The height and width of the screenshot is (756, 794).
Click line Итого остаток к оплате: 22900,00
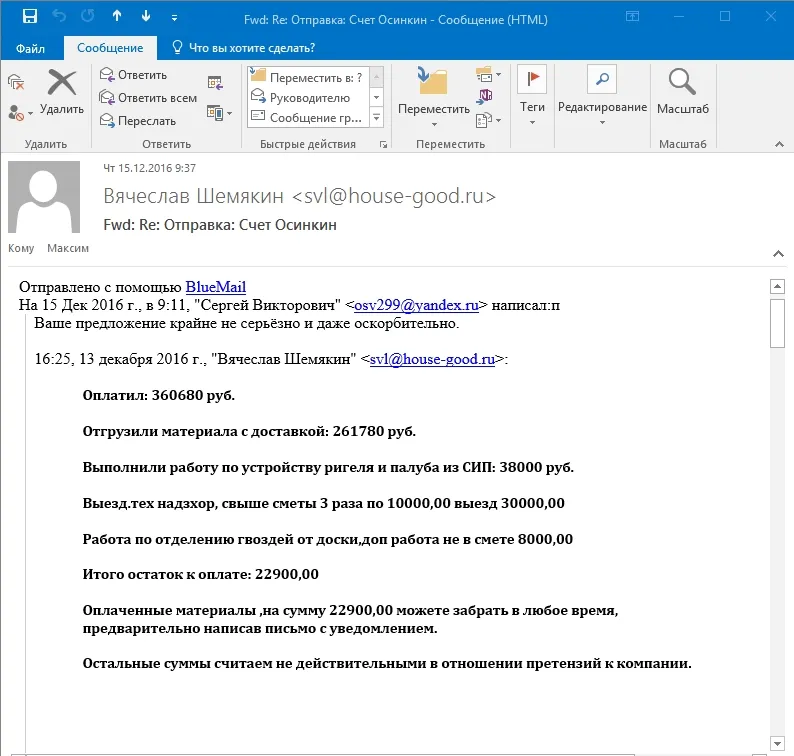point(201,574)
